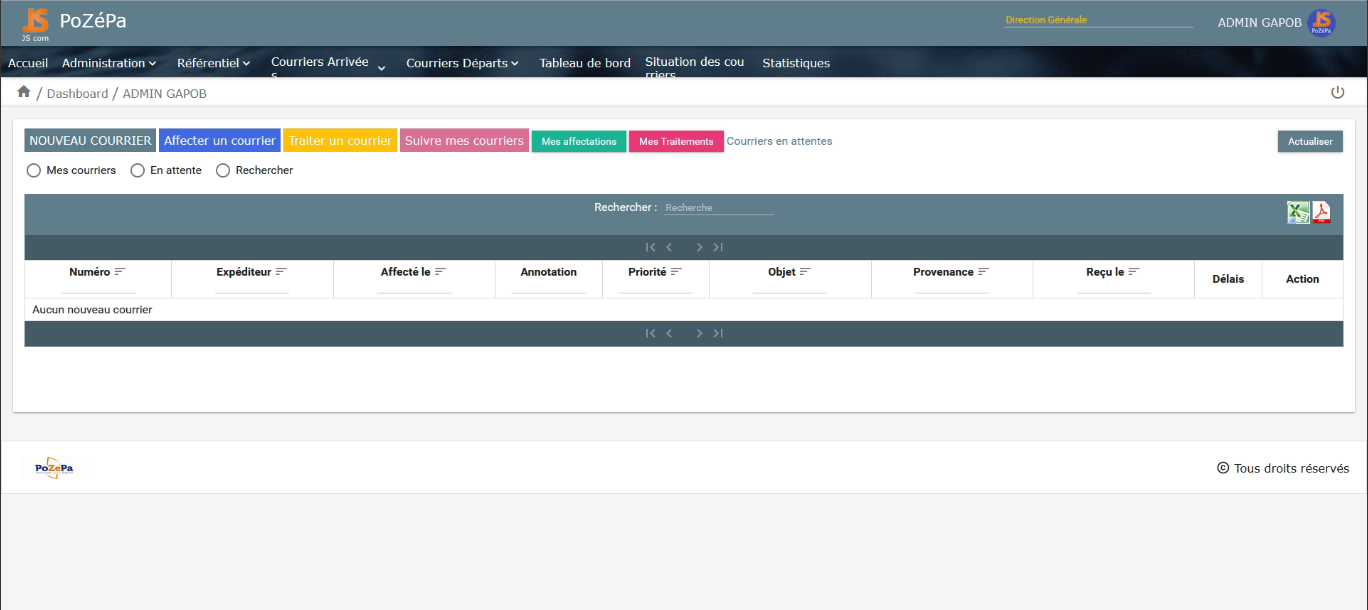Image resolution: width=1368 pixels, height=610 pixels.
Task: Open the Référentiel dropdown menu
Action: coord(213,63)
